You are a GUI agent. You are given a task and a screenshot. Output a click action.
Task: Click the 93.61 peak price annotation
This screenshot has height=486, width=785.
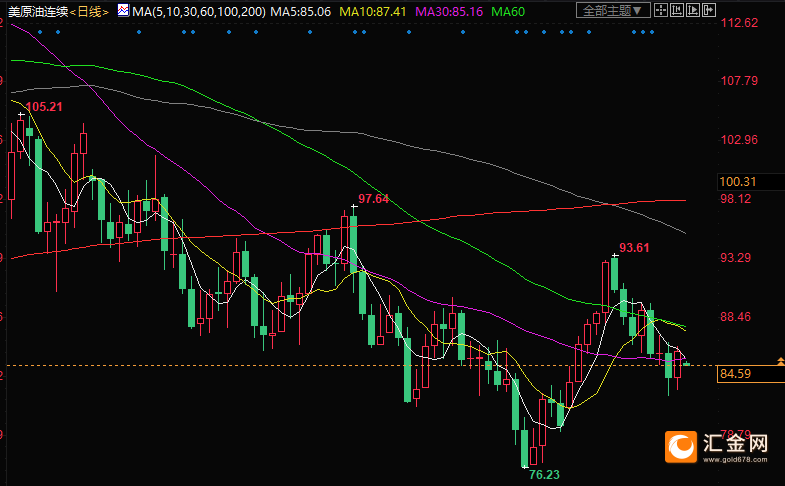tap(634, 247)
